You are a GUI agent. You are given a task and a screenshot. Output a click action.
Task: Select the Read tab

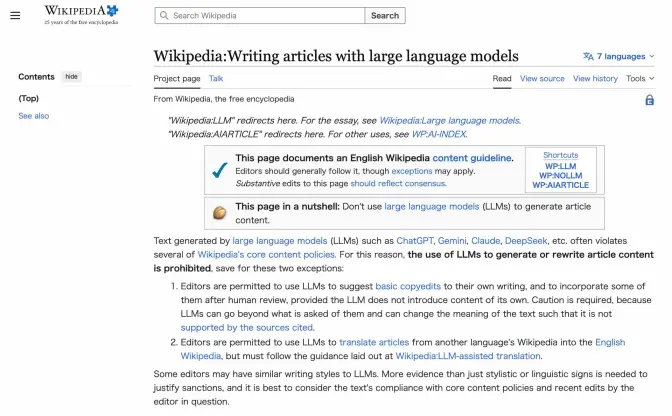(x=502, y=78)
